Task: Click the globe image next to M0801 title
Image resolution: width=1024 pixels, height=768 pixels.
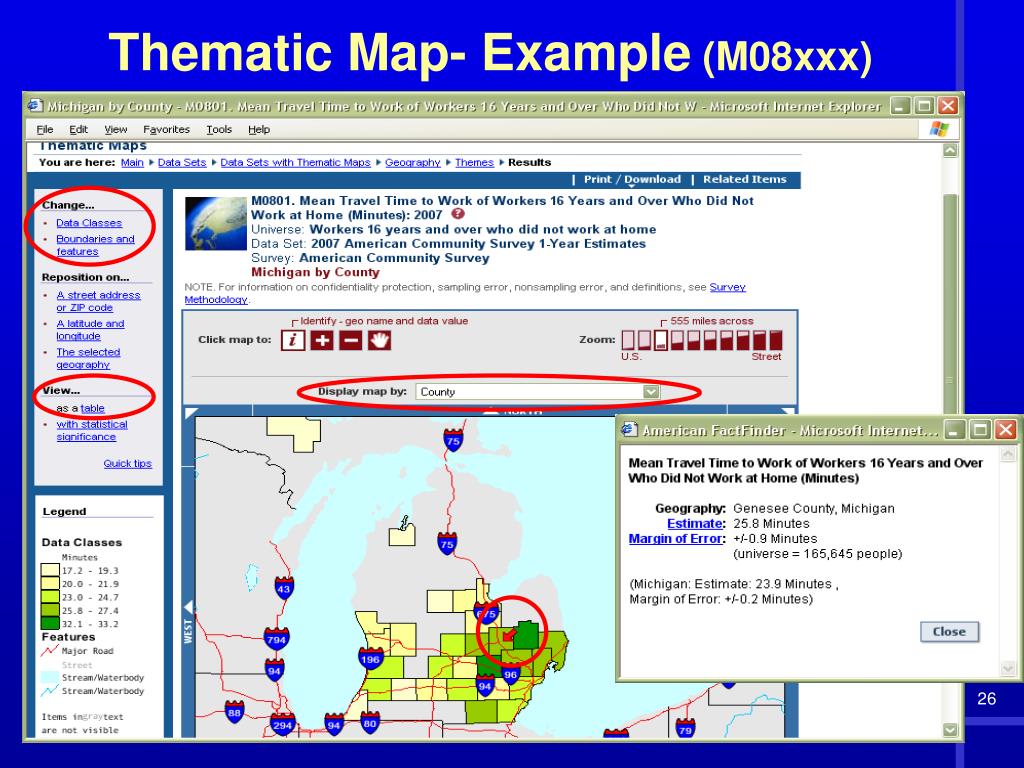Action: (216, 223)
